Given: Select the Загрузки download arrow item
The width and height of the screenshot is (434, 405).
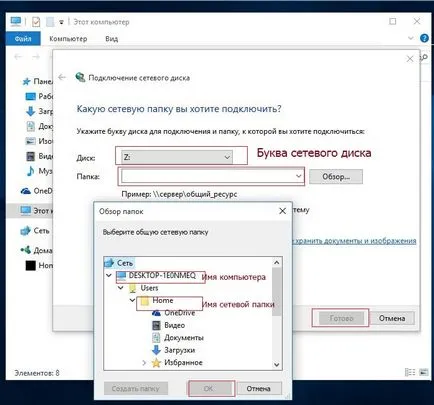Looking at the screenshot, I should (174, 350).
